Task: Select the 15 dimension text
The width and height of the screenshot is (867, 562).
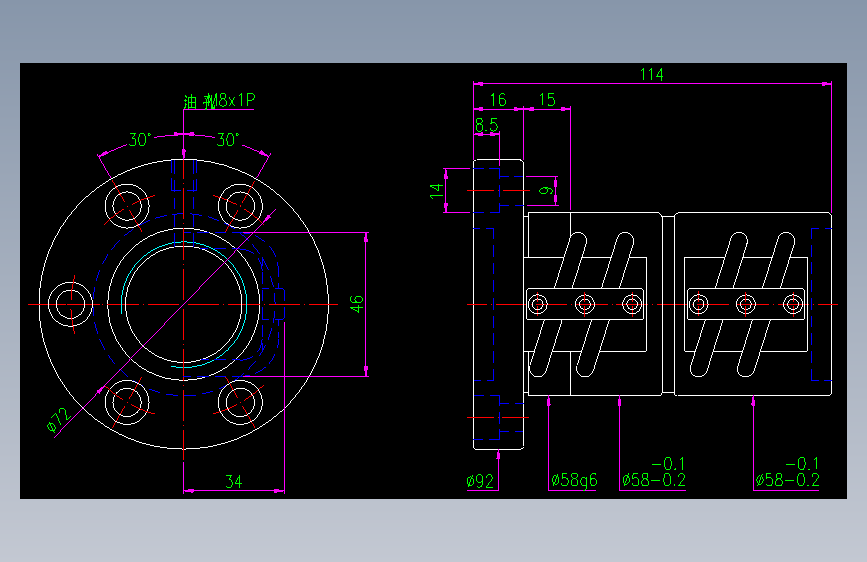Action: pos(547,100)
